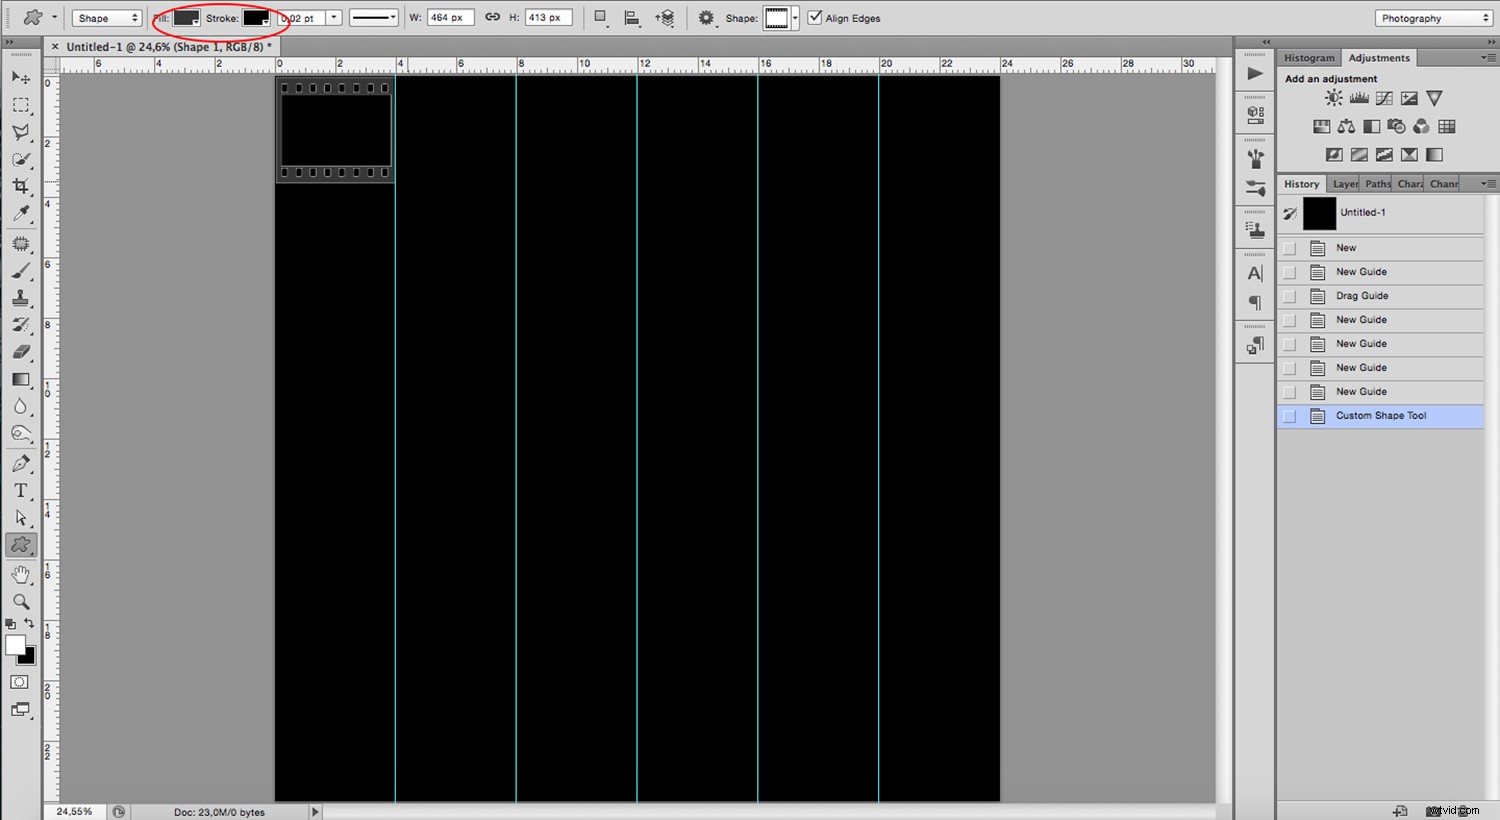Select the Crop tool
Screen dimensions: 1500x820
coord(21,185)
